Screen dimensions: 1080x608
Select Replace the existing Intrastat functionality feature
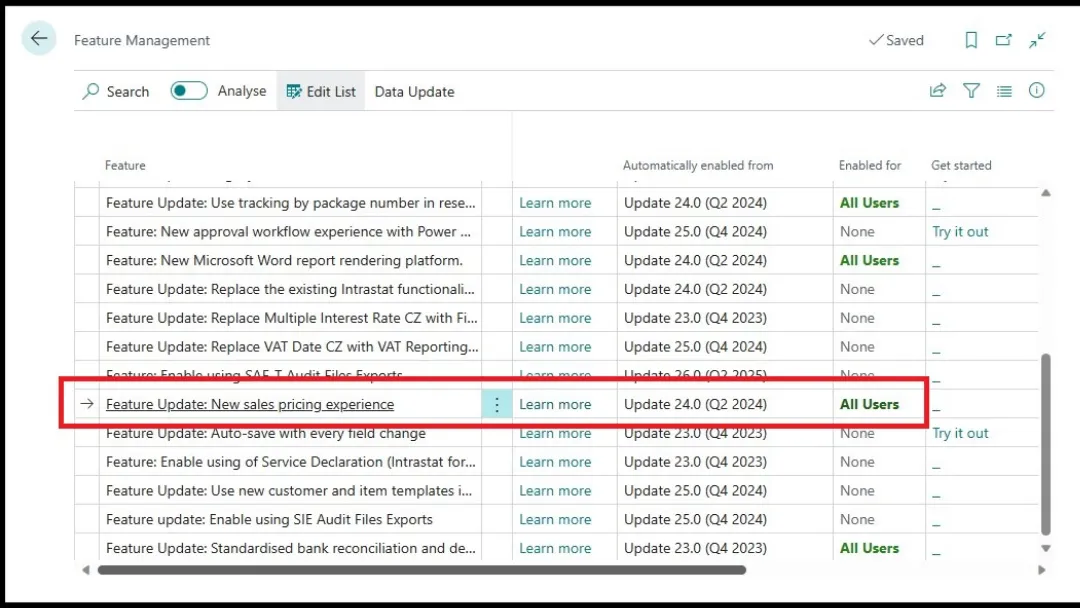(x=290, y=290)
